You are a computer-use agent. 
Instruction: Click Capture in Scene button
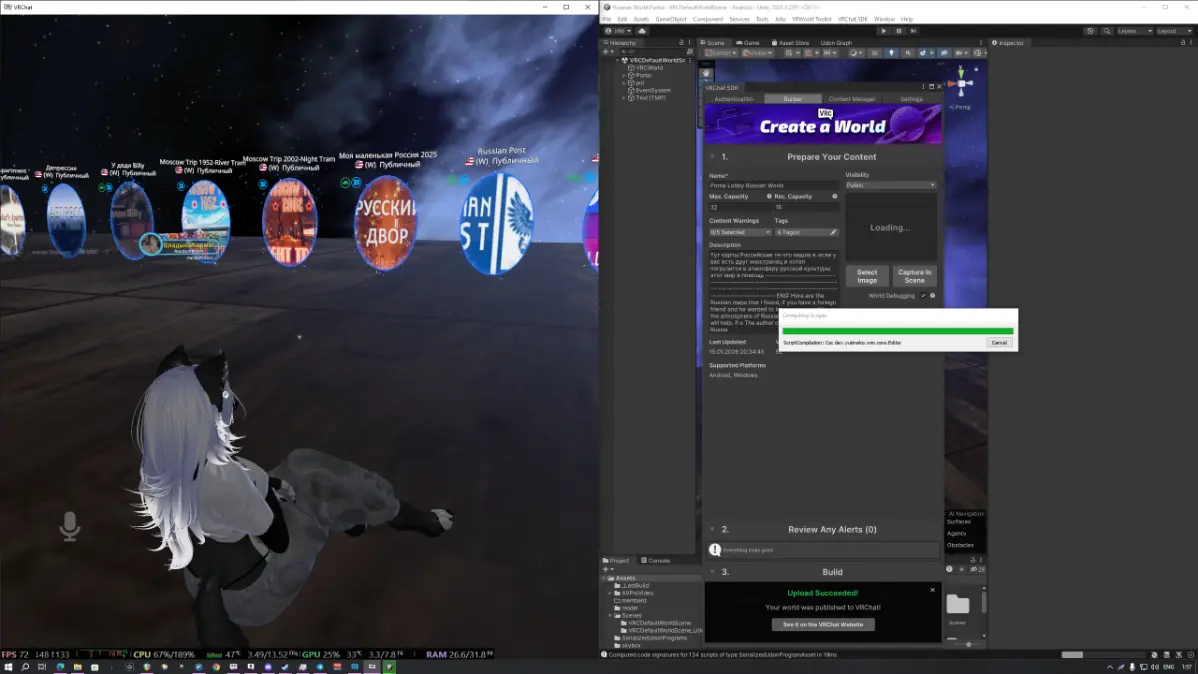tap(914, 276)
